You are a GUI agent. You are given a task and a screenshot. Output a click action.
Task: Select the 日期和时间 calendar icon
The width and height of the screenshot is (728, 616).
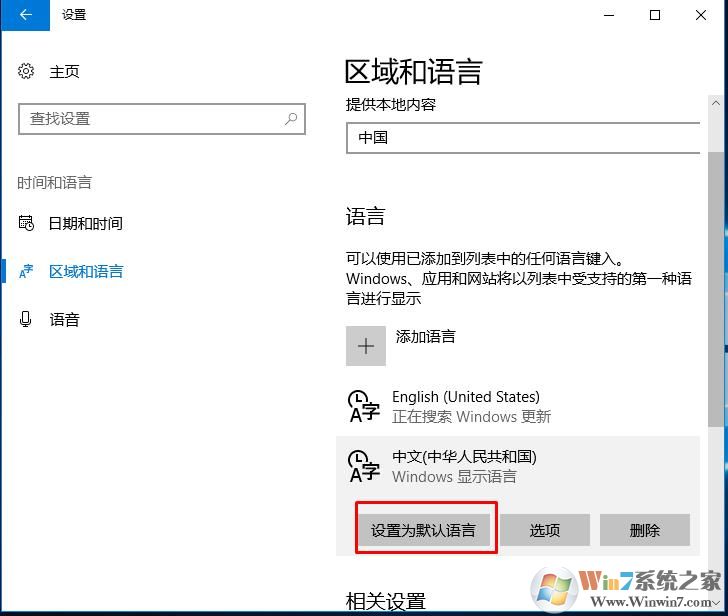point(26,223)
